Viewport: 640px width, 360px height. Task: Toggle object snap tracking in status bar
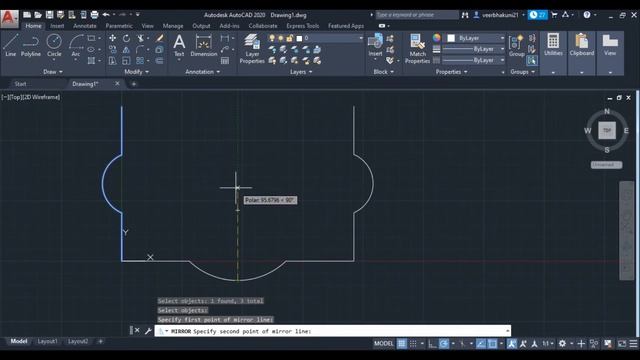pos(481,344)
